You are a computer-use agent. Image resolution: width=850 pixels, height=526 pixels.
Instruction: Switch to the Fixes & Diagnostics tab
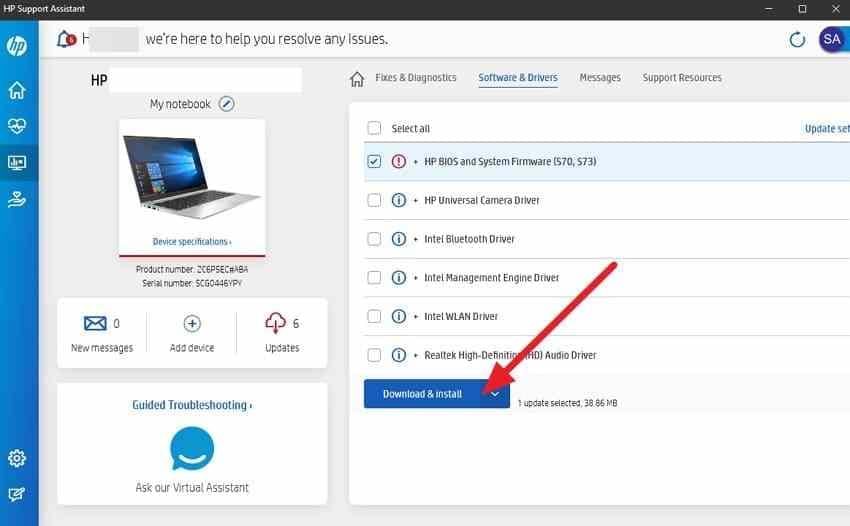click(416, 78)
